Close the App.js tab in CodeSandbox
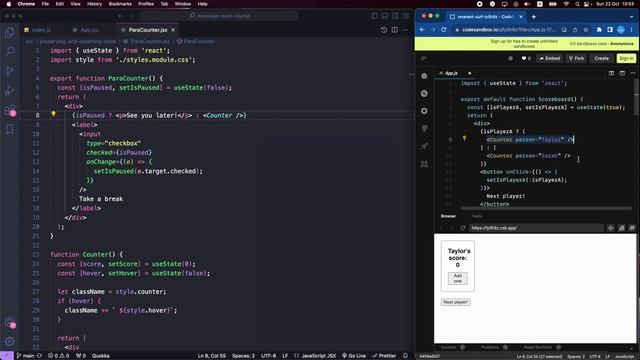Screen dimensions: 640x360 click(469, 73)
